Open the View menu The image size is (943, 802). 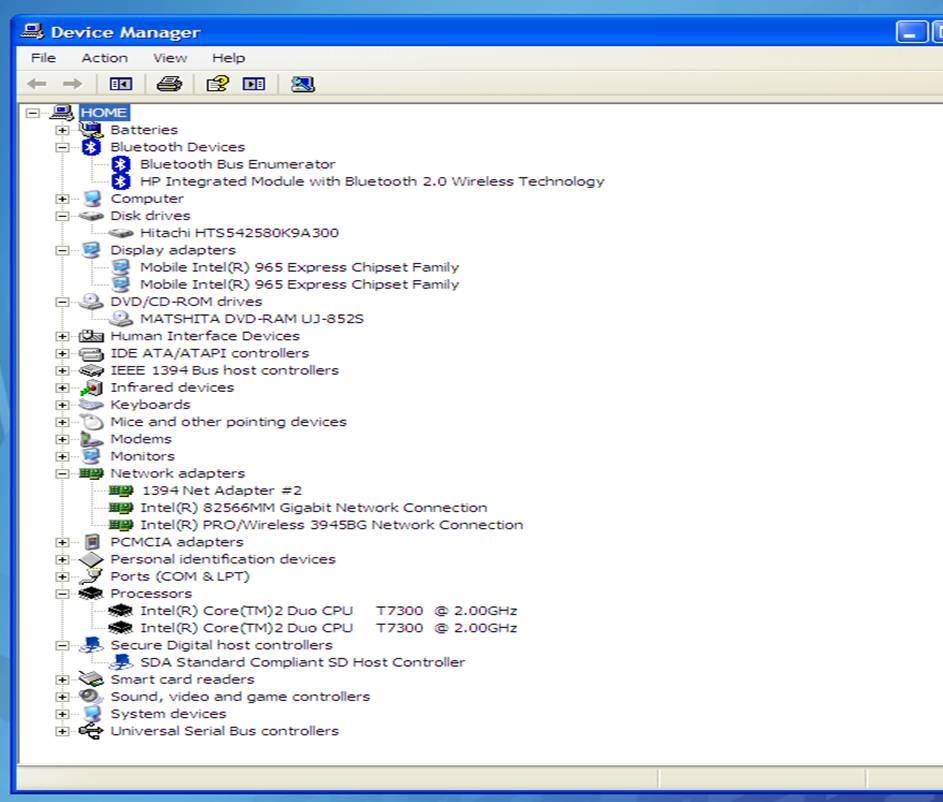[x=170, y=58]
